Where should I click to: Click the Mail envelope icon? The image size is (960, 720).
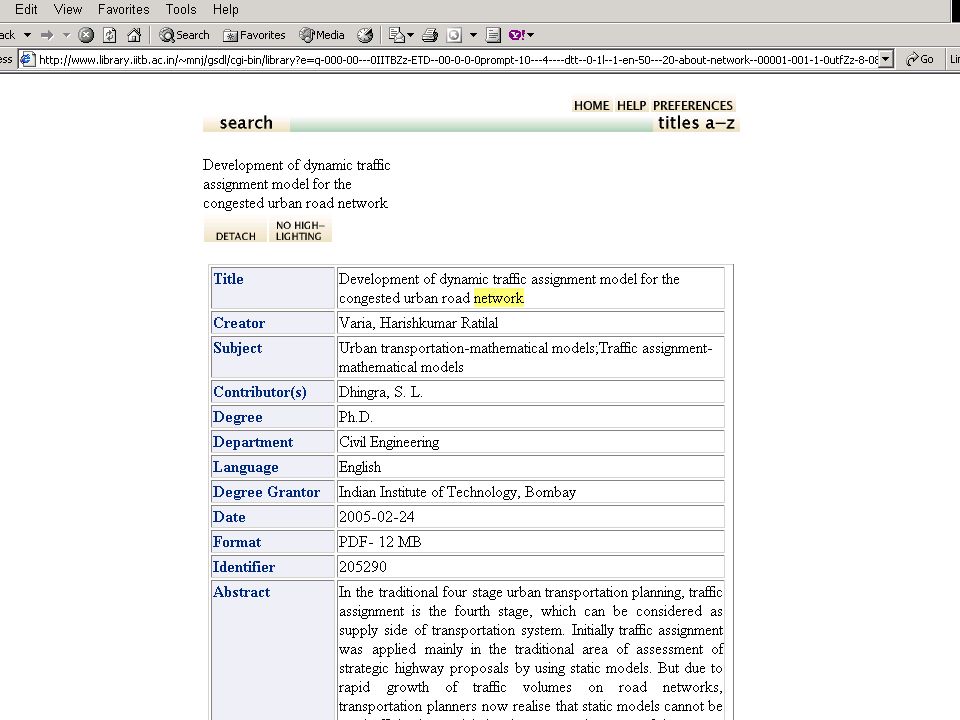tap(396, 35)
